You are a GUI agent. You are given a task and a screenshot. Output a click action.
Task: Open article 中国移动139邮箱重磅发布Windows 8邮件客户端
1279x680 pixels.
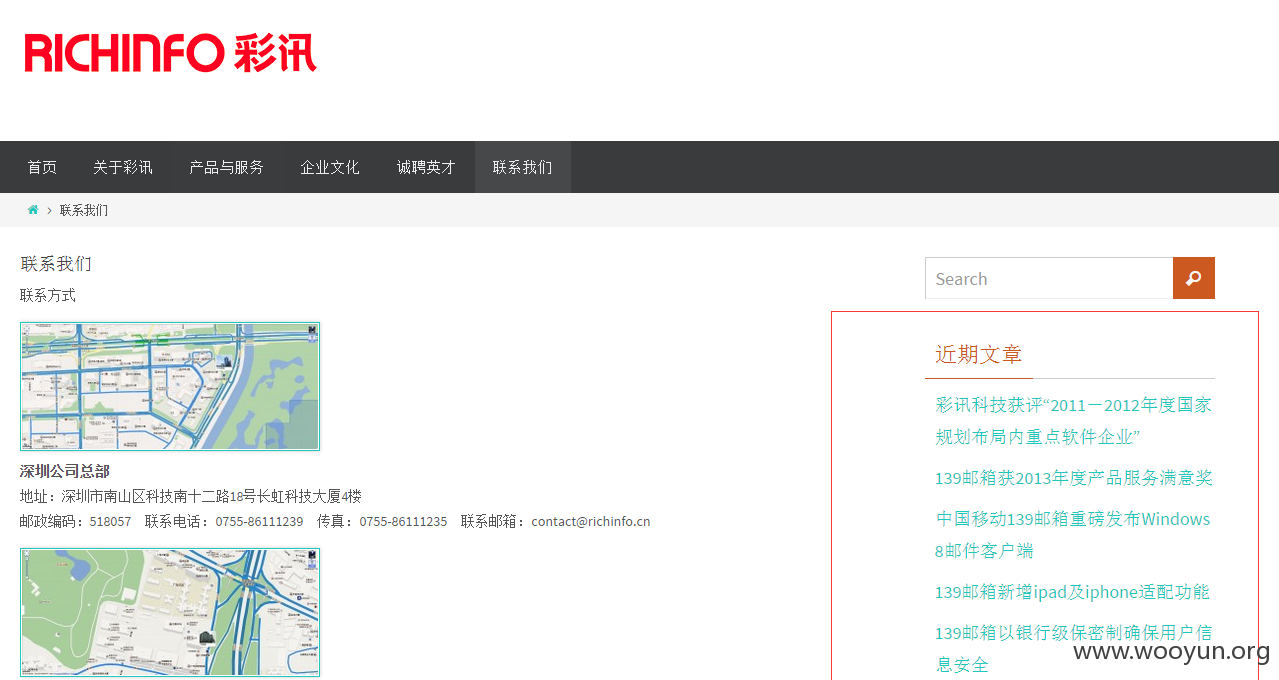[1073, 535]
